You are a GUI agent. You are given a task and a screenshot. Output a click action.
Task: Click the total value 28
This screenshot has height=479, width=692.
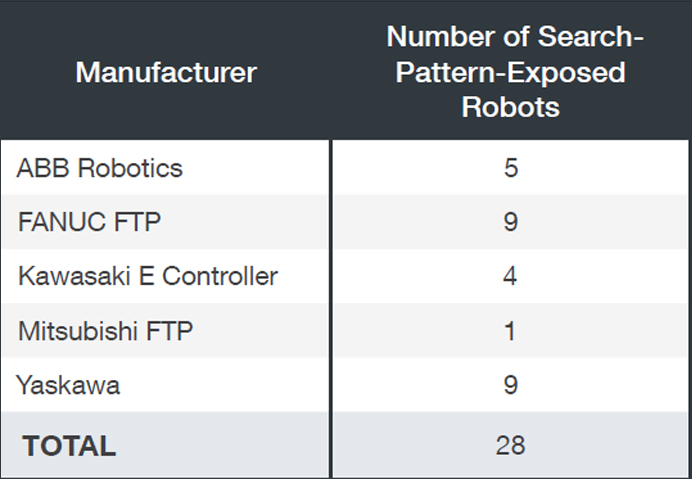coord(510,446)
